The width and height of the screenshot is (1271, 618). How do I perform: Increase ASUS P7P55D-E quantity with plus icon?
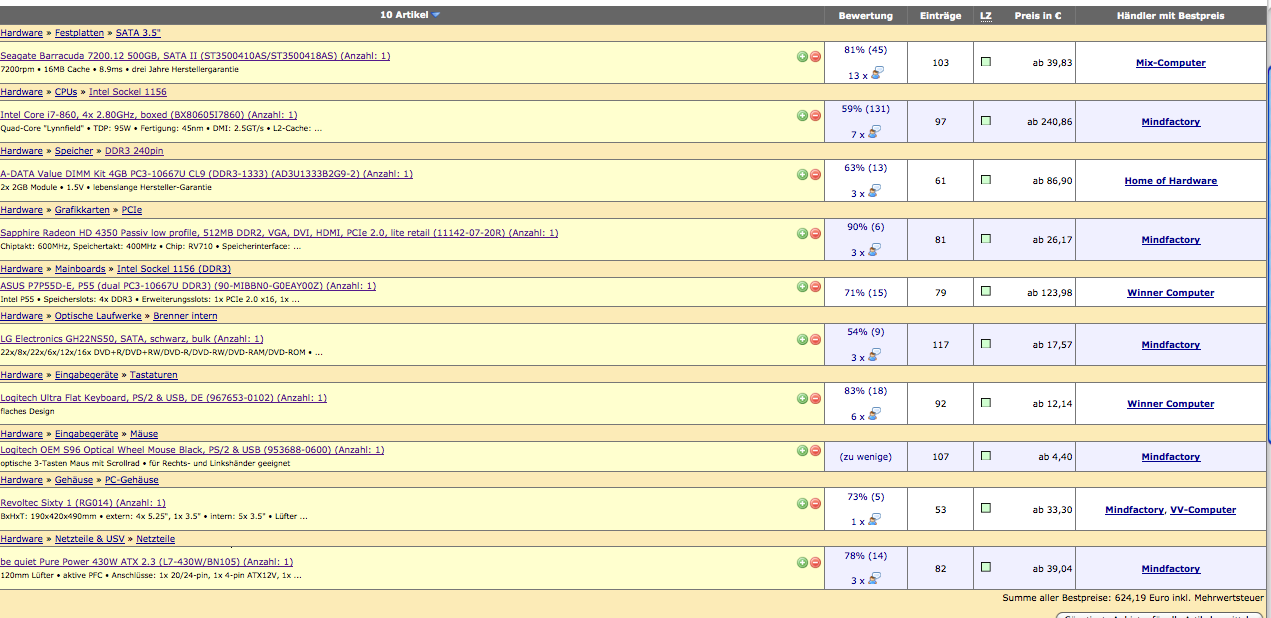pos(802,286)
